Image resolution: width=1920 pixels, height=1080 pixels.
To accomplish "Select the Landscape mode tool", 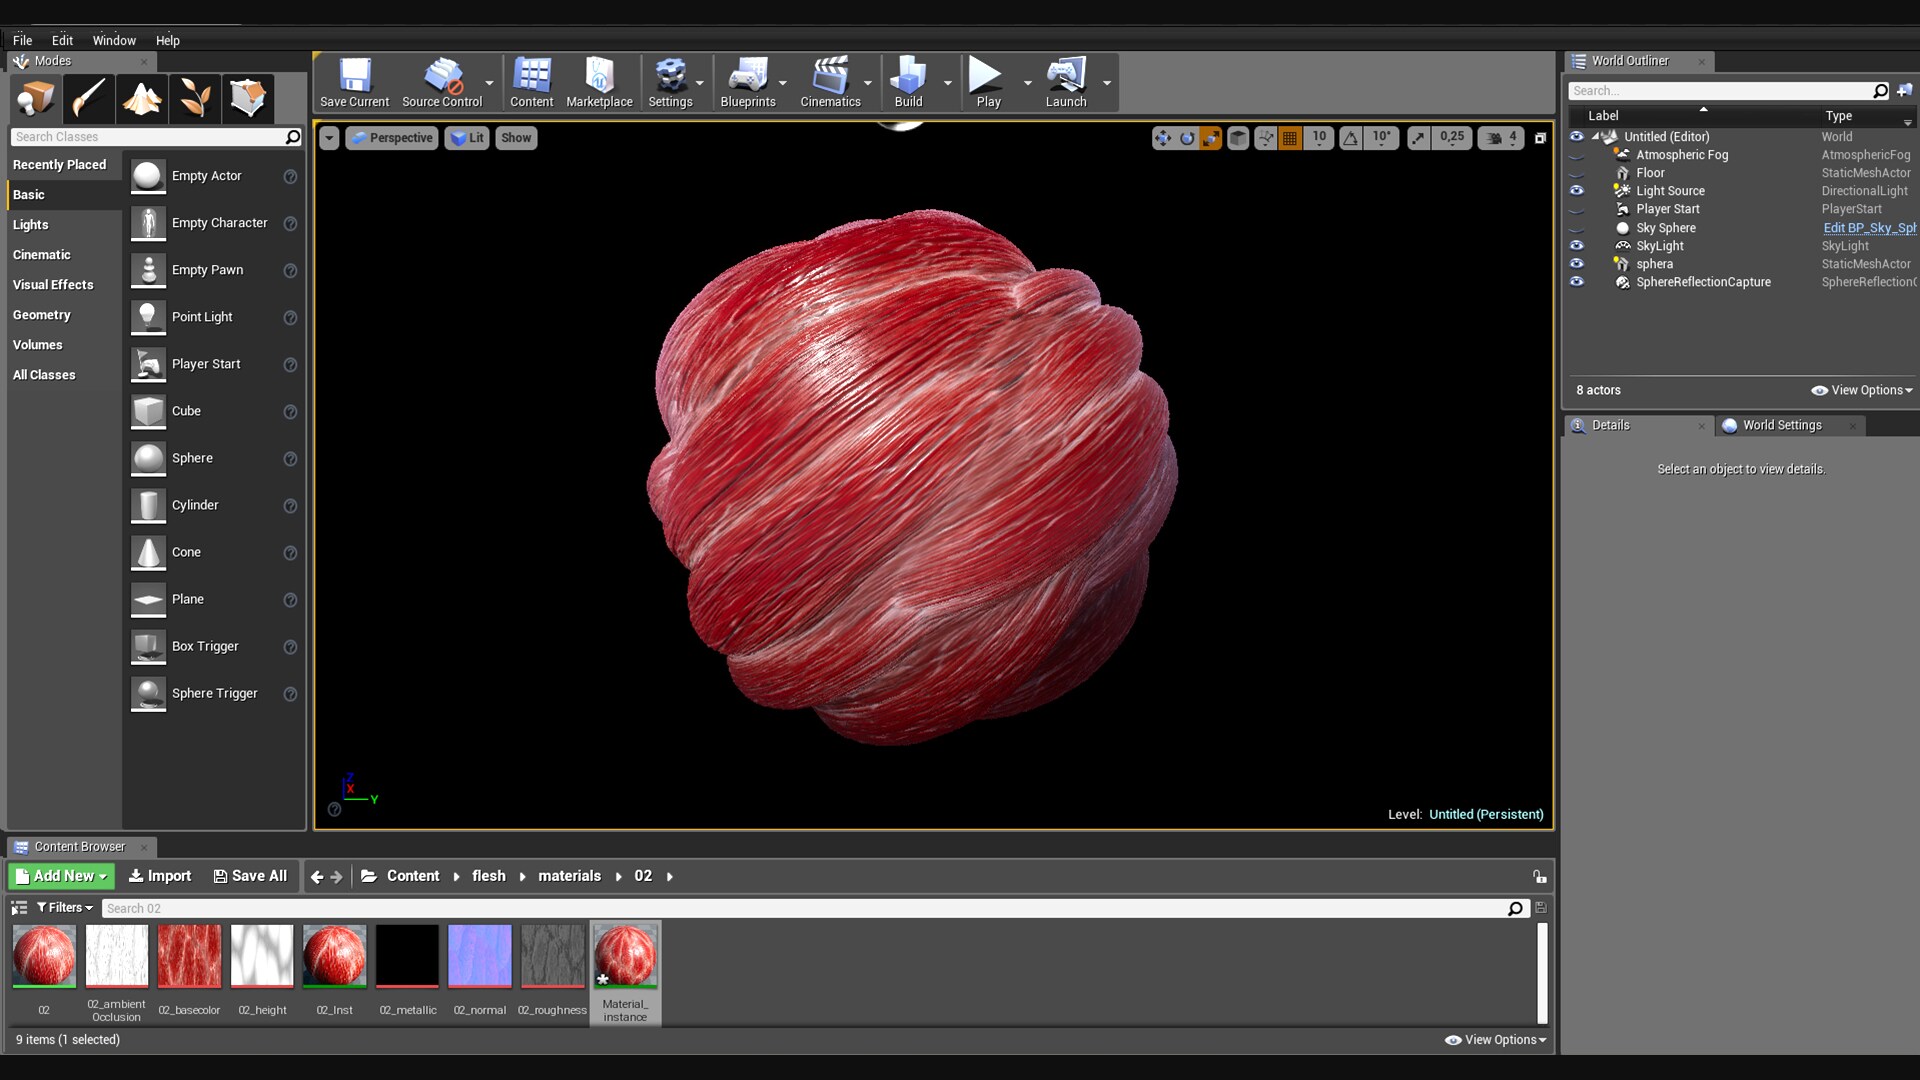I will coord(142,98).
